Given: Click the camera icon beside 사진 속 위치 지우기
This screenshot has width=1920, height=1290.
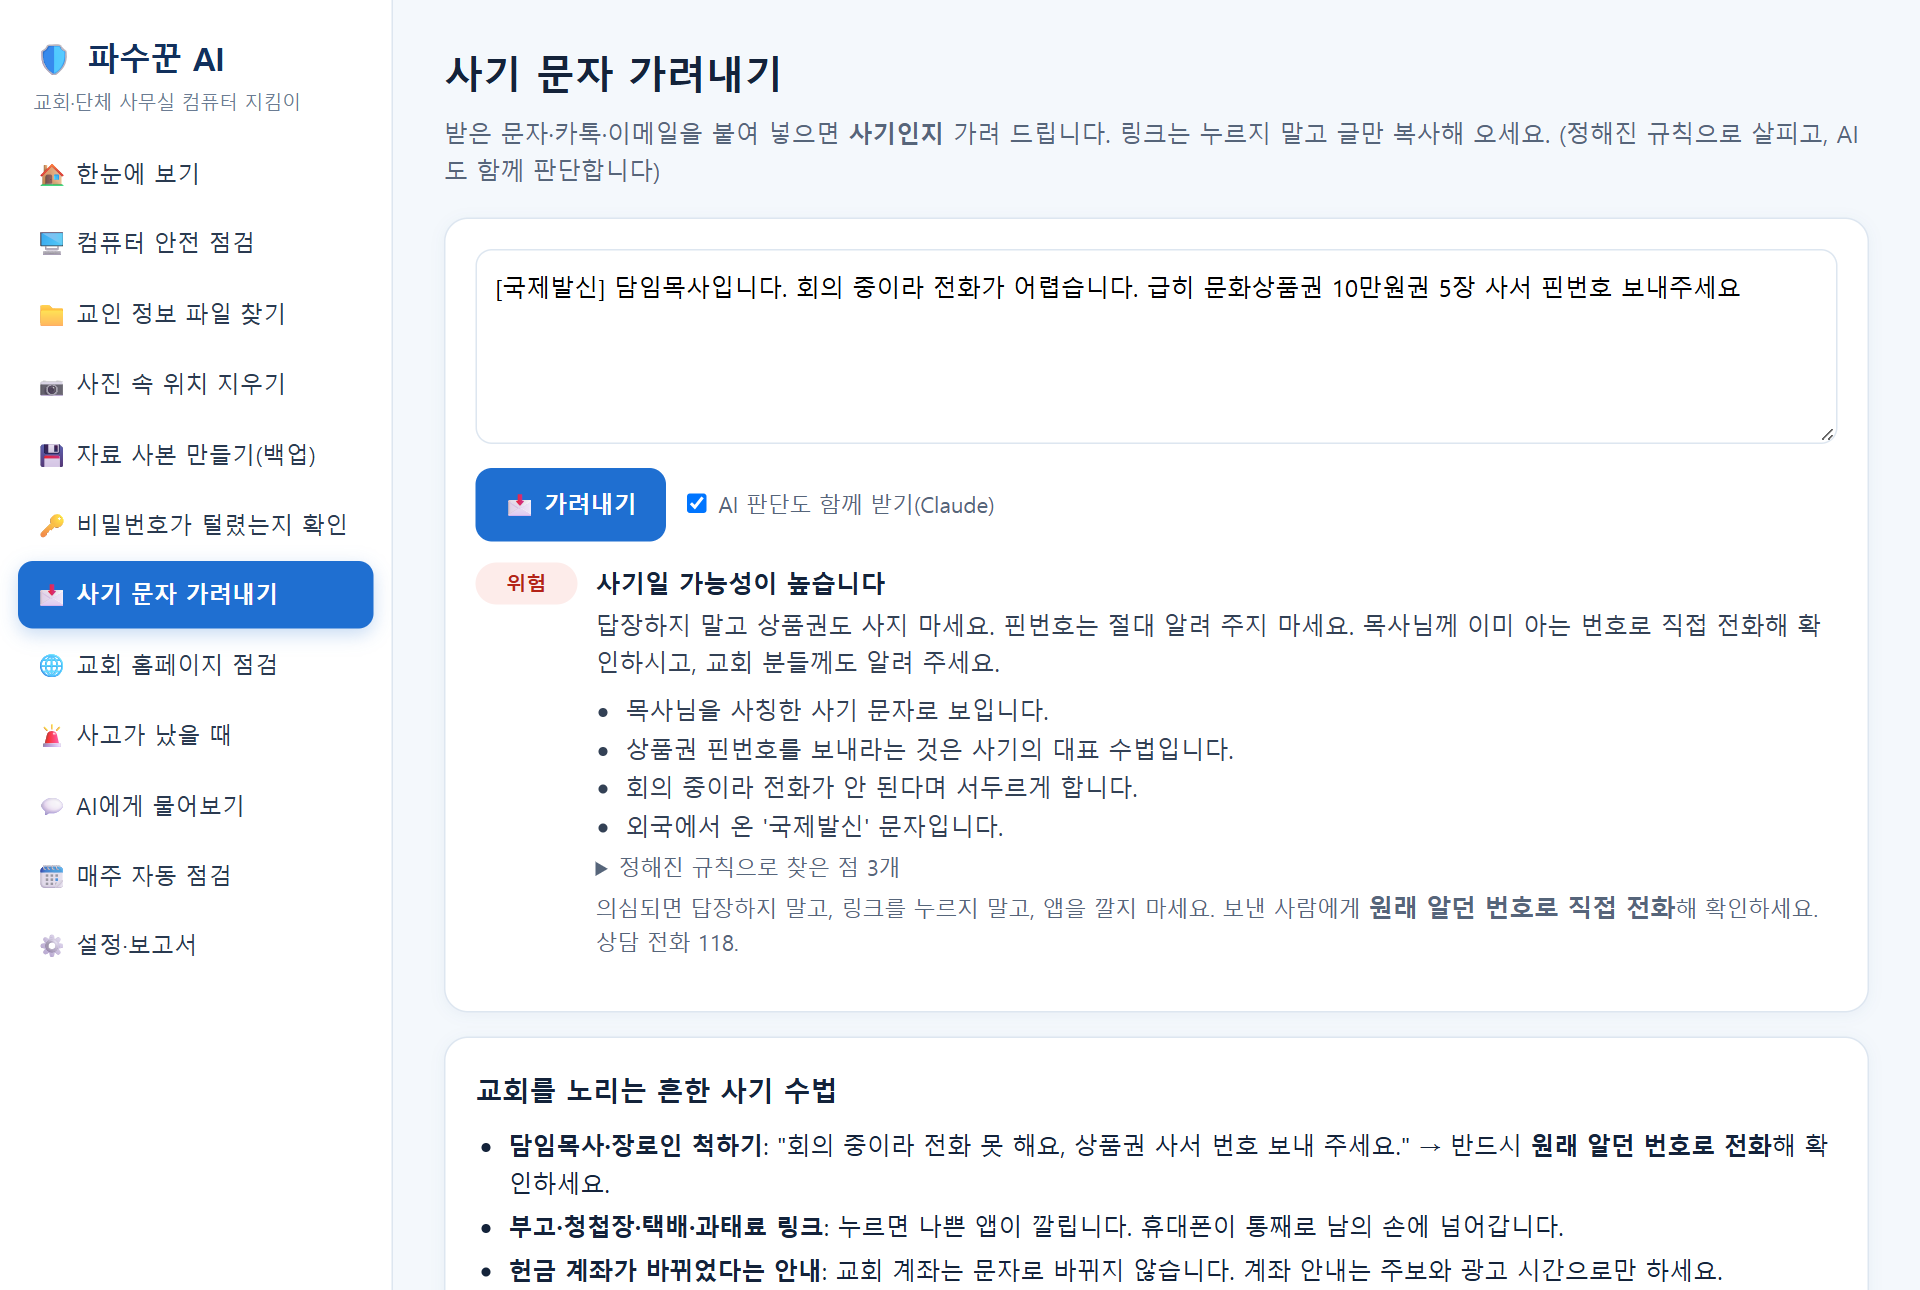Looking at the screenshot, I should coord(51,386).
